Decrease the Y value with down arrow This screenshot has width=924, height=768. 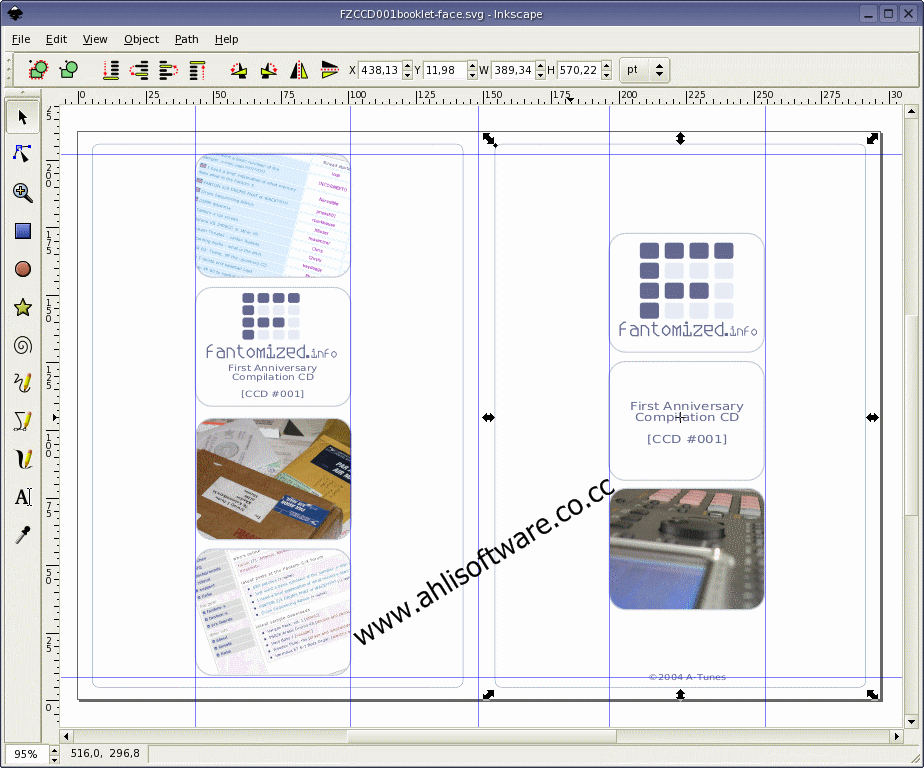tap(472, 75)
